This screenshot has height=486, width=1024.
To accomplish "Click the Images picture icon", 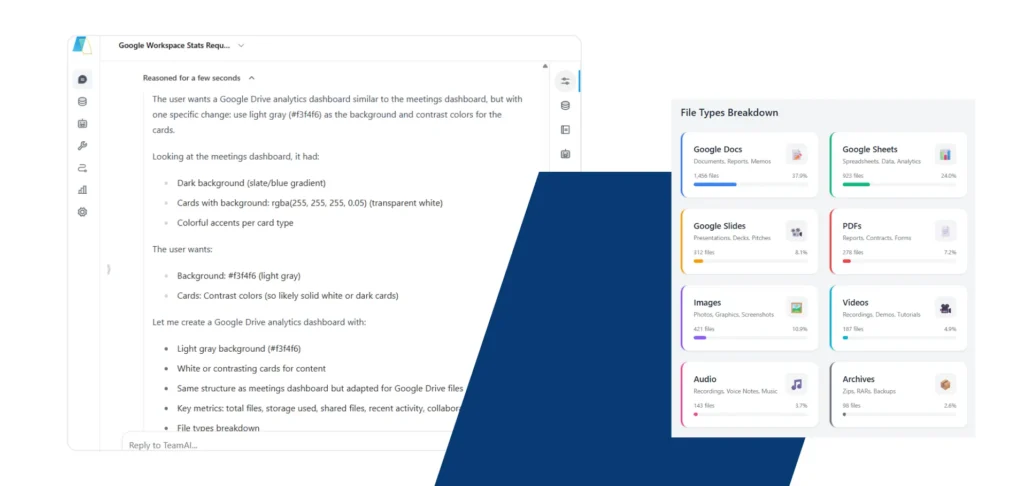I will [x=797, y=308].
